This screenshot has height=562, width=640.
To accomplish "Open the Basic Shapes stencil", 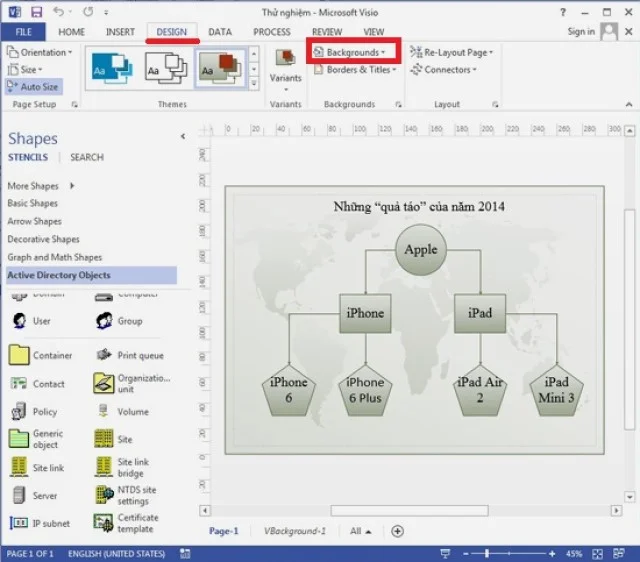I will click(x=33, y=203).
